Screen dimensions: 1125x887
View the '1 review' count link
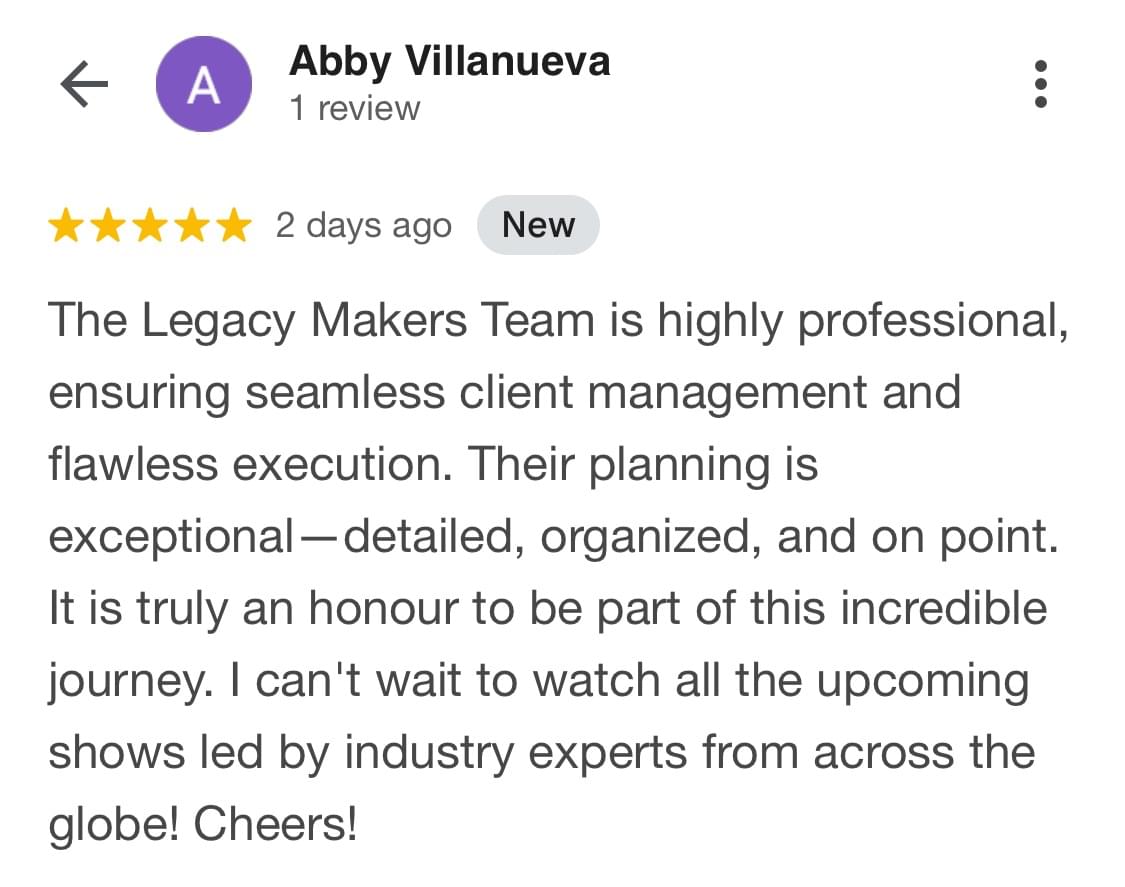click(x=354, y=108)
